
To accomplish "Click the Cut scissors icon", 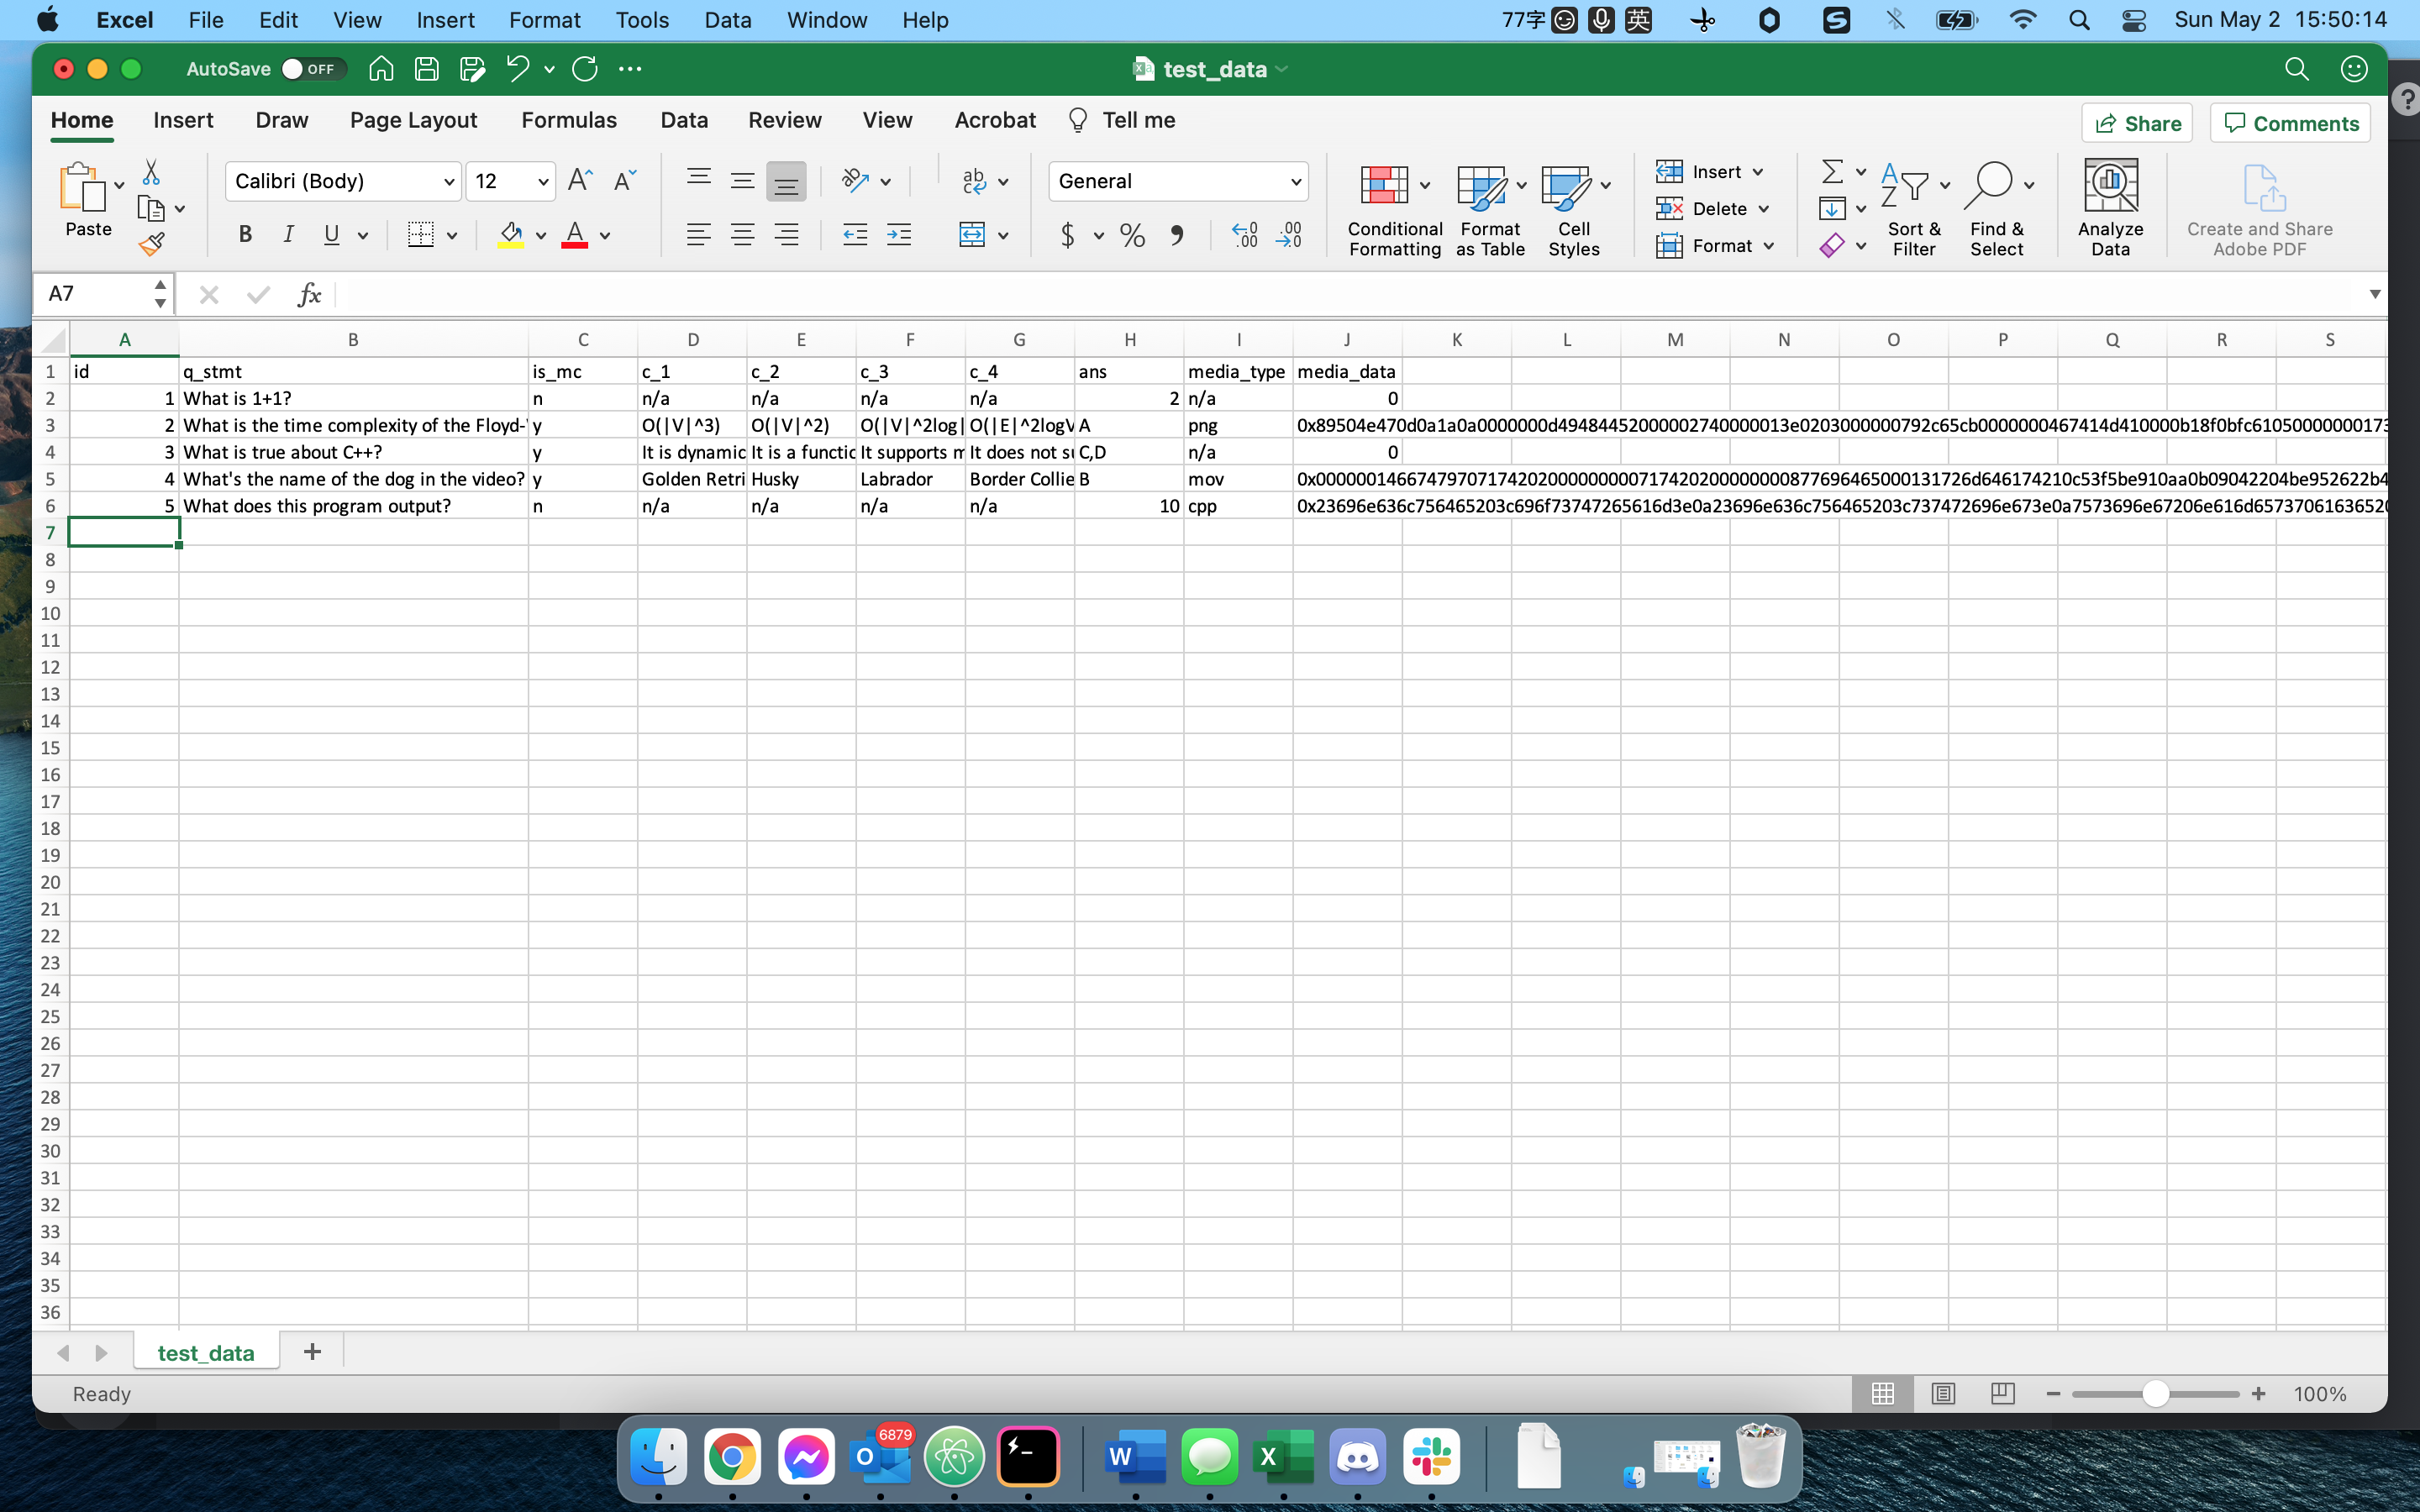I will tap(151, 172).
